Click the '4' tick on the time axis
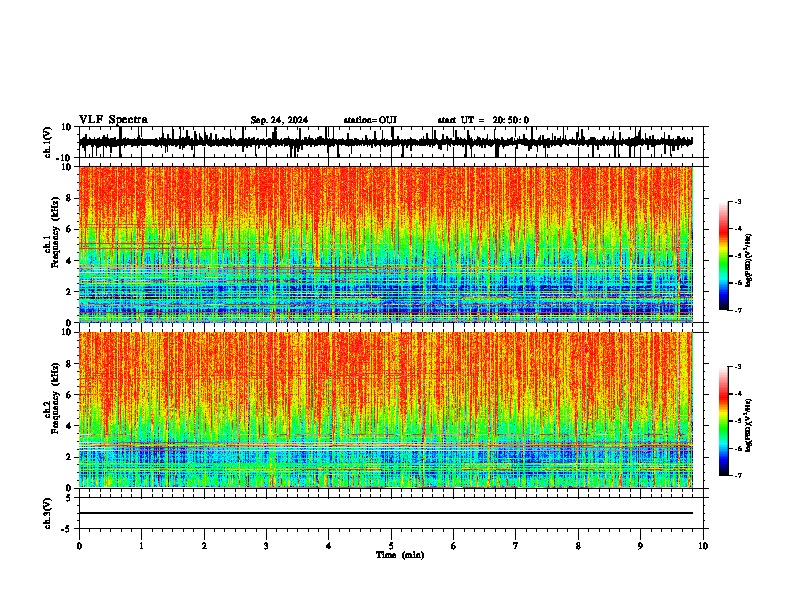The width and height of the screenshot is (792, 612). tap(329, 546)
